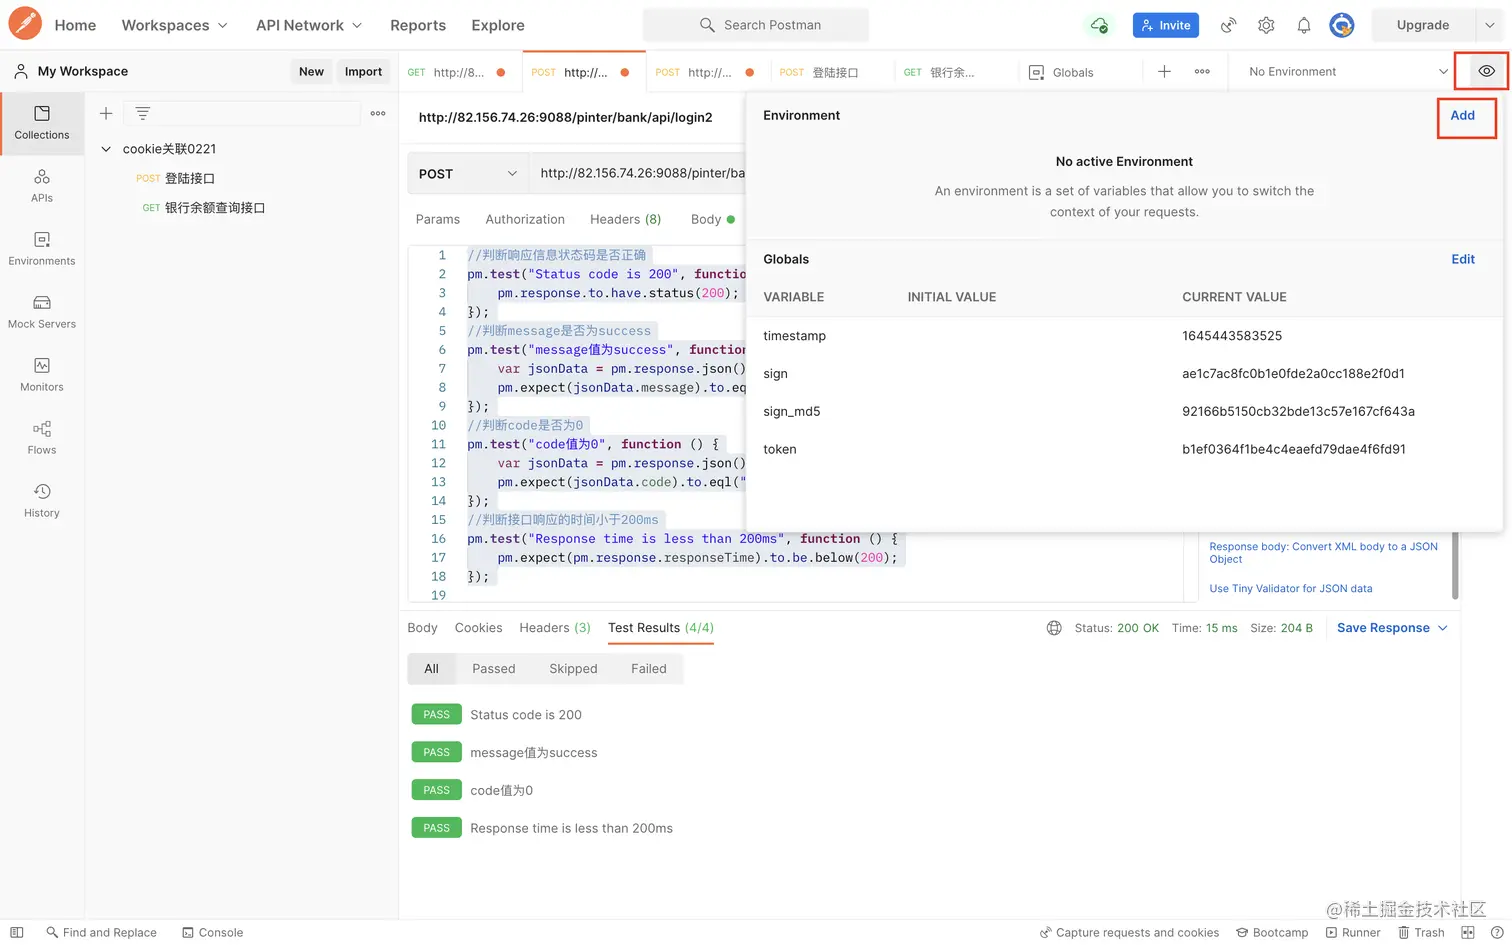Toggle the environment quick look eye icon
Image resolution: width=1512 pixels, height=945 pixels.
(x=1486, y=71)
